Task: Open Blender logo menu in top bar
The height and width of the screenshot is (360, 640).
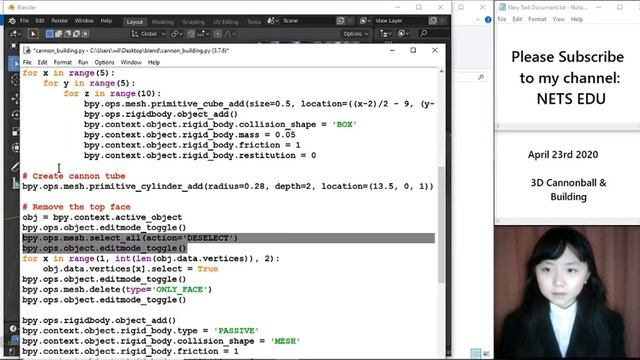Action: [12, 21]
